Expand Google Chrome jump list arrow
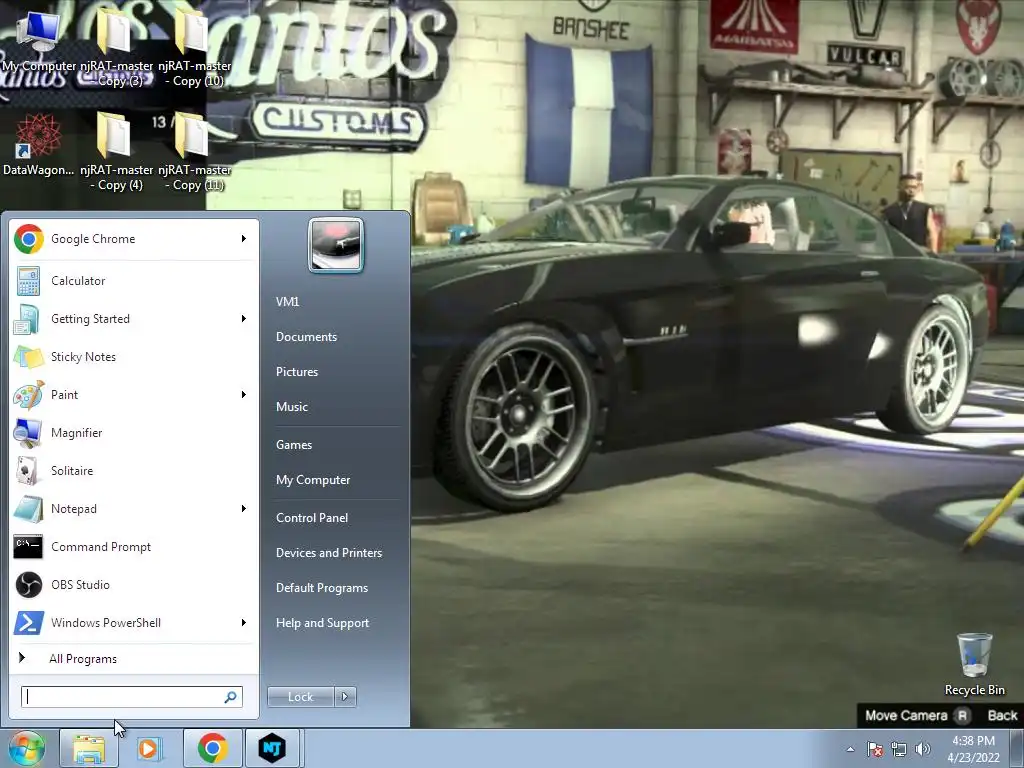Screen dimensions: 1024x768 244,239
